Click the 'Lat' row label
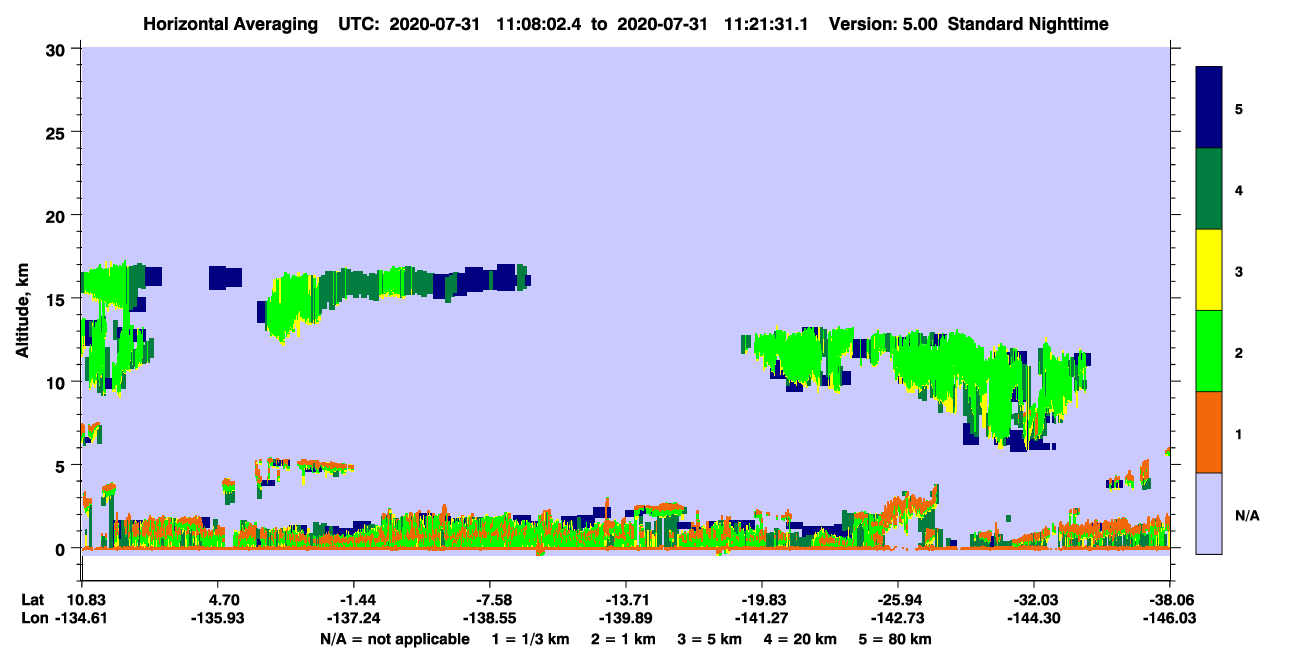 pos(33,600)
